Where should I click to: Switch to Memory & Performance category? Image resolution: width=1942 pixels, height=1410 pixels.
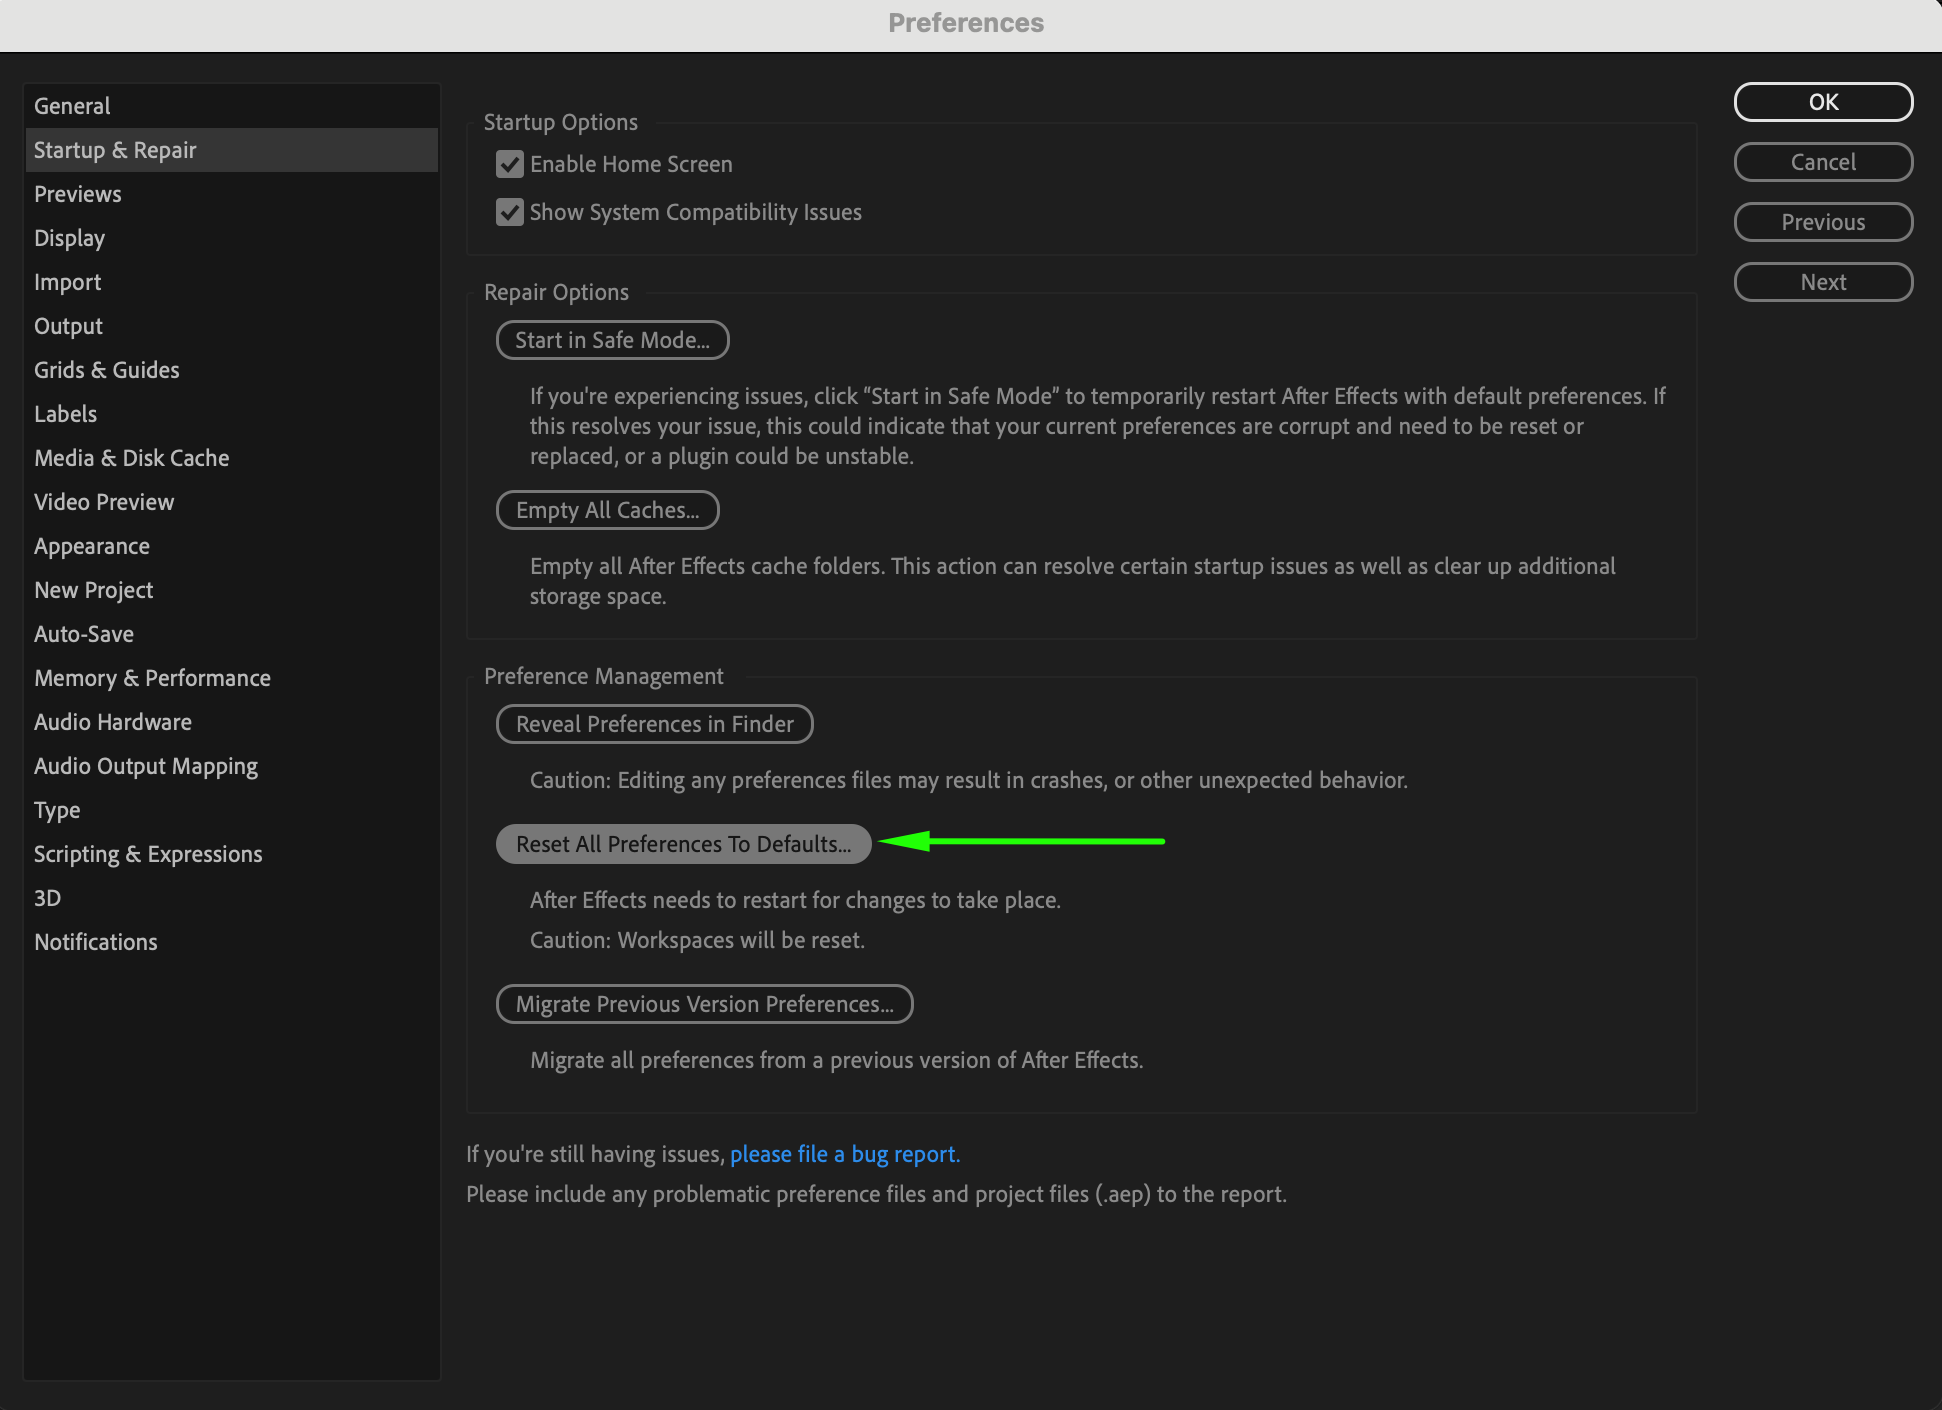(152, 678)
